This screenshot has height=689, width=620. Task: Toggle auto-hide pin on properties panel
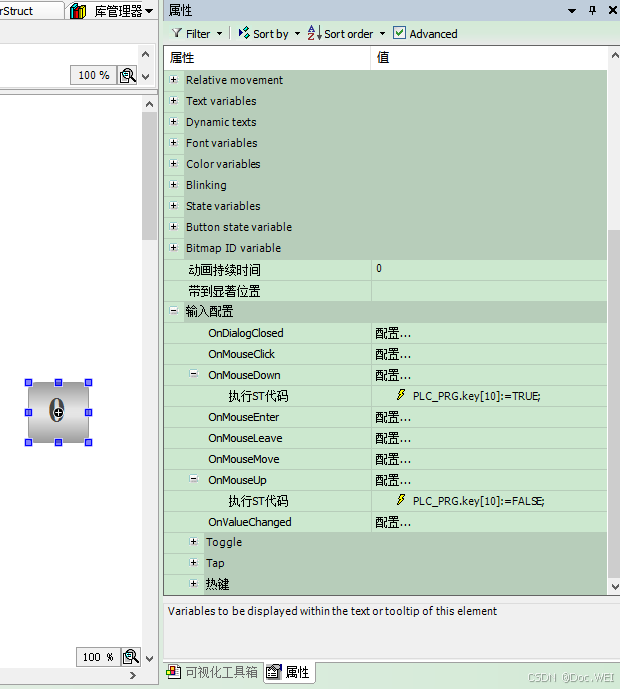[x=592, y=10]
